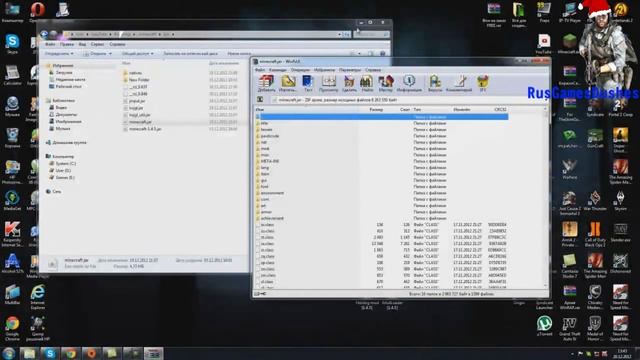This screenshot has height=360, width=640.
Task: Click the Back arrow in the Explorer window
Action: pos(44,34)
